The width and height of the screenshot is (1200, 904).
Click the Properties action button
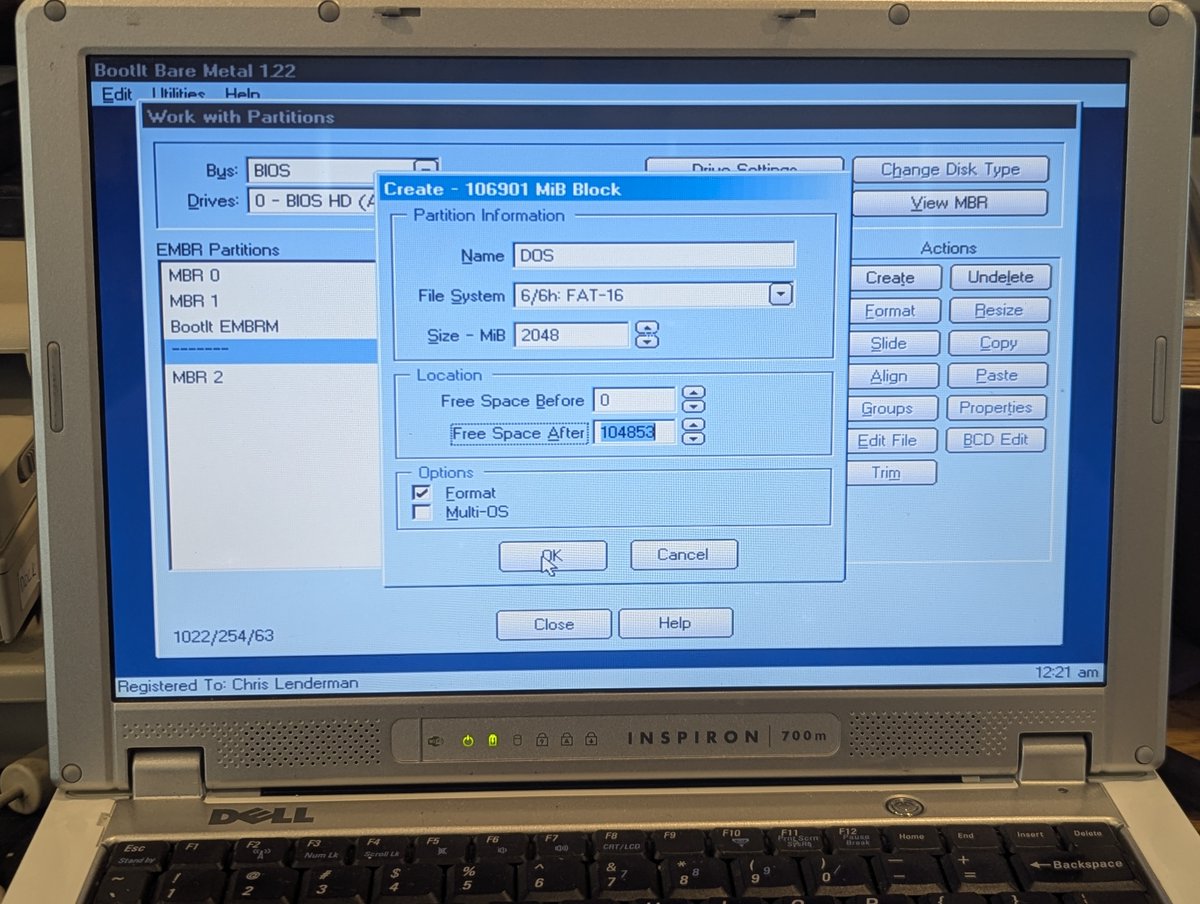tap(996, 407)
